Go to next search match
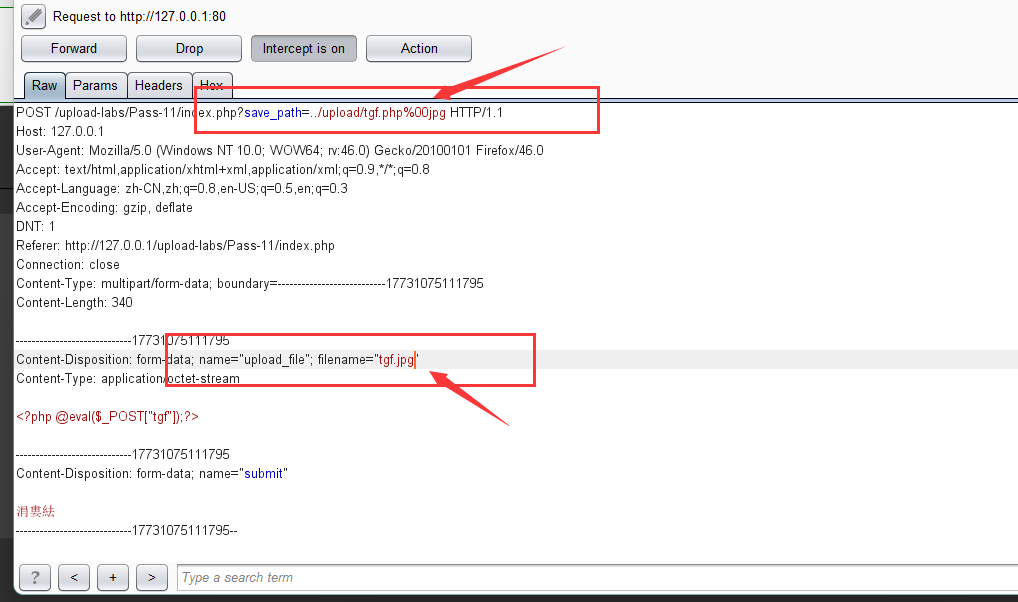This screenshot has height=602, width=1018. click(x=152, y=577)
